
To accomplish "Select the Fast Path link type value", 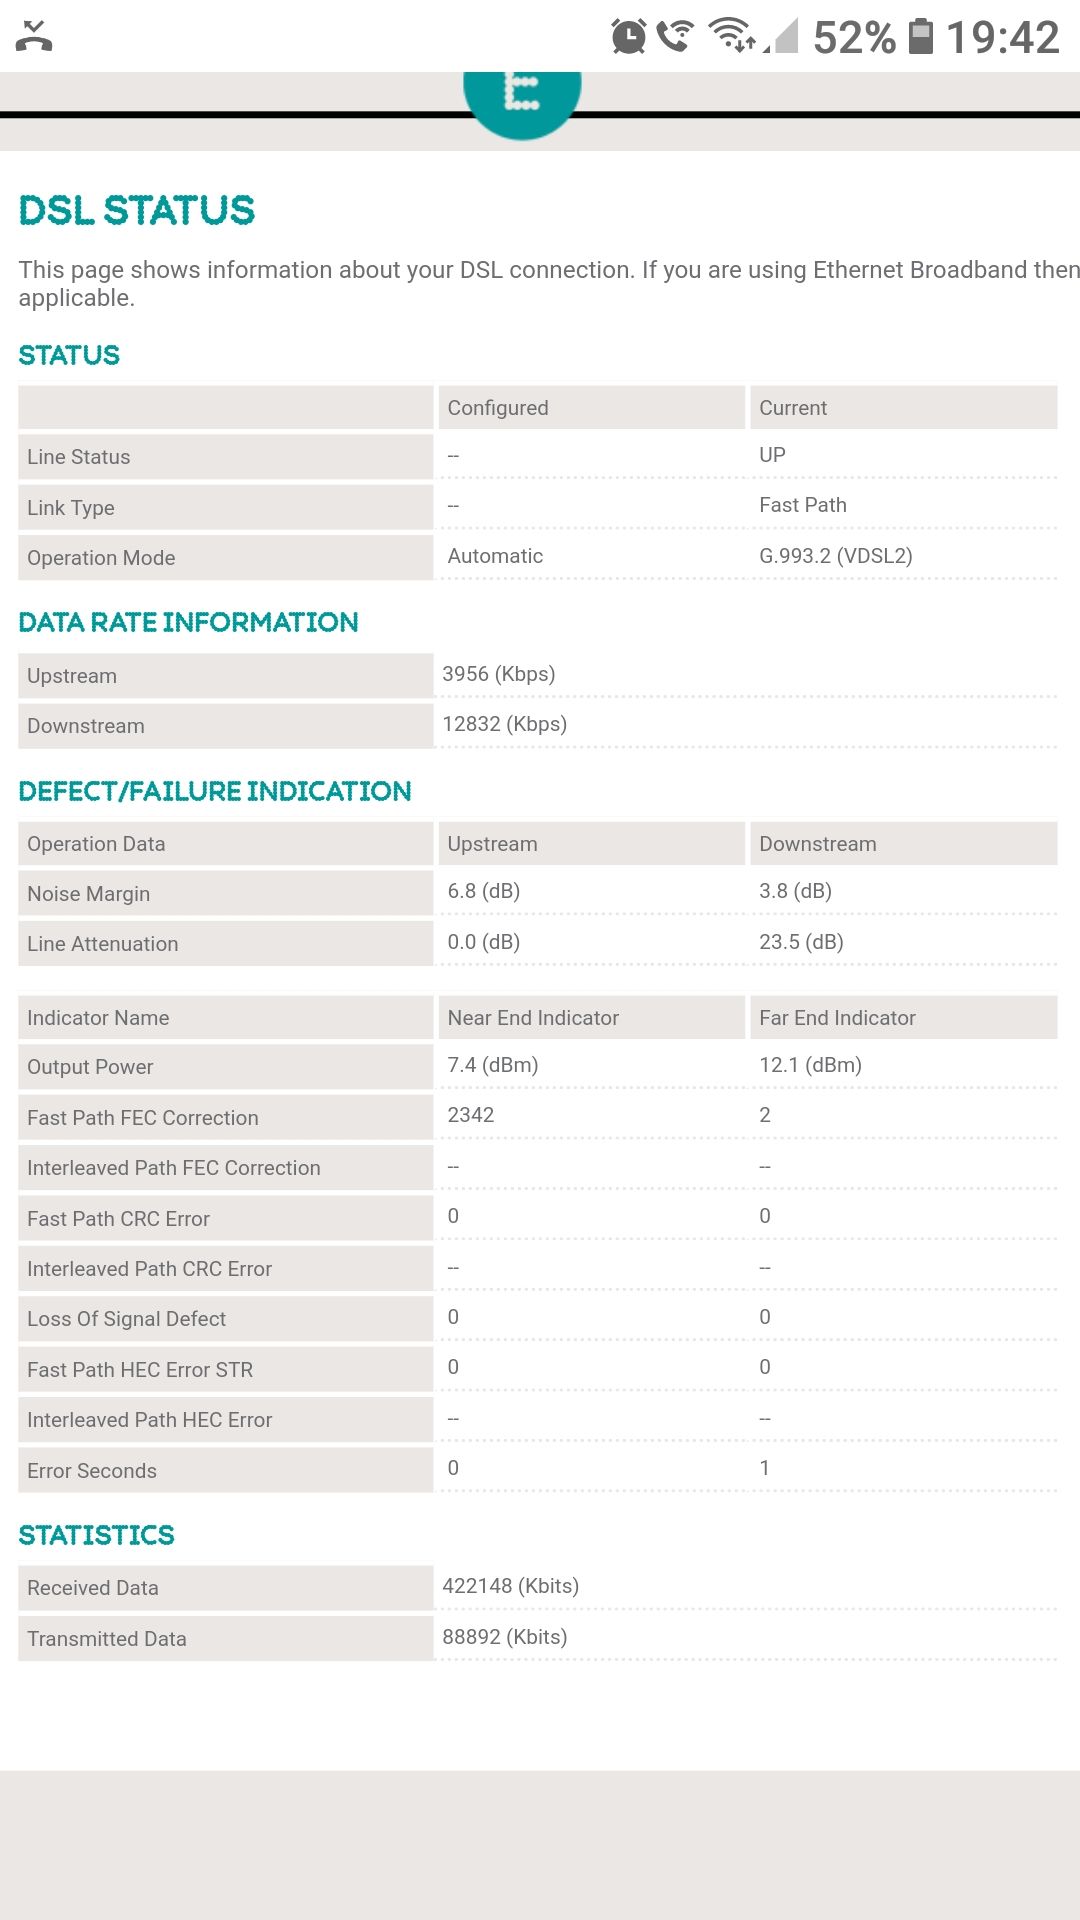I will [x=802, y=505].
